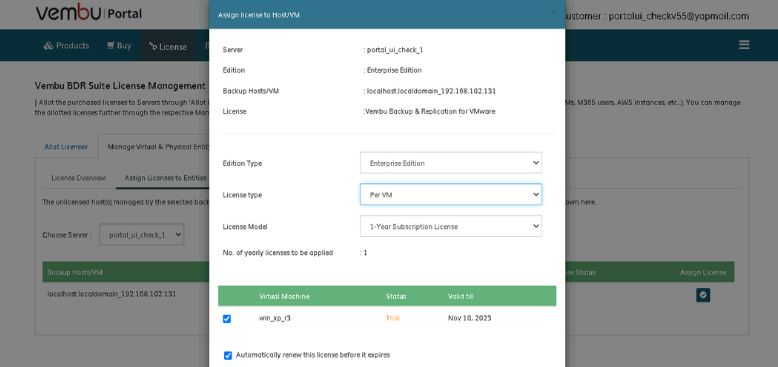Click the customer email in header
The height and width of the screenshot is (367, 778).
[678, 16]
